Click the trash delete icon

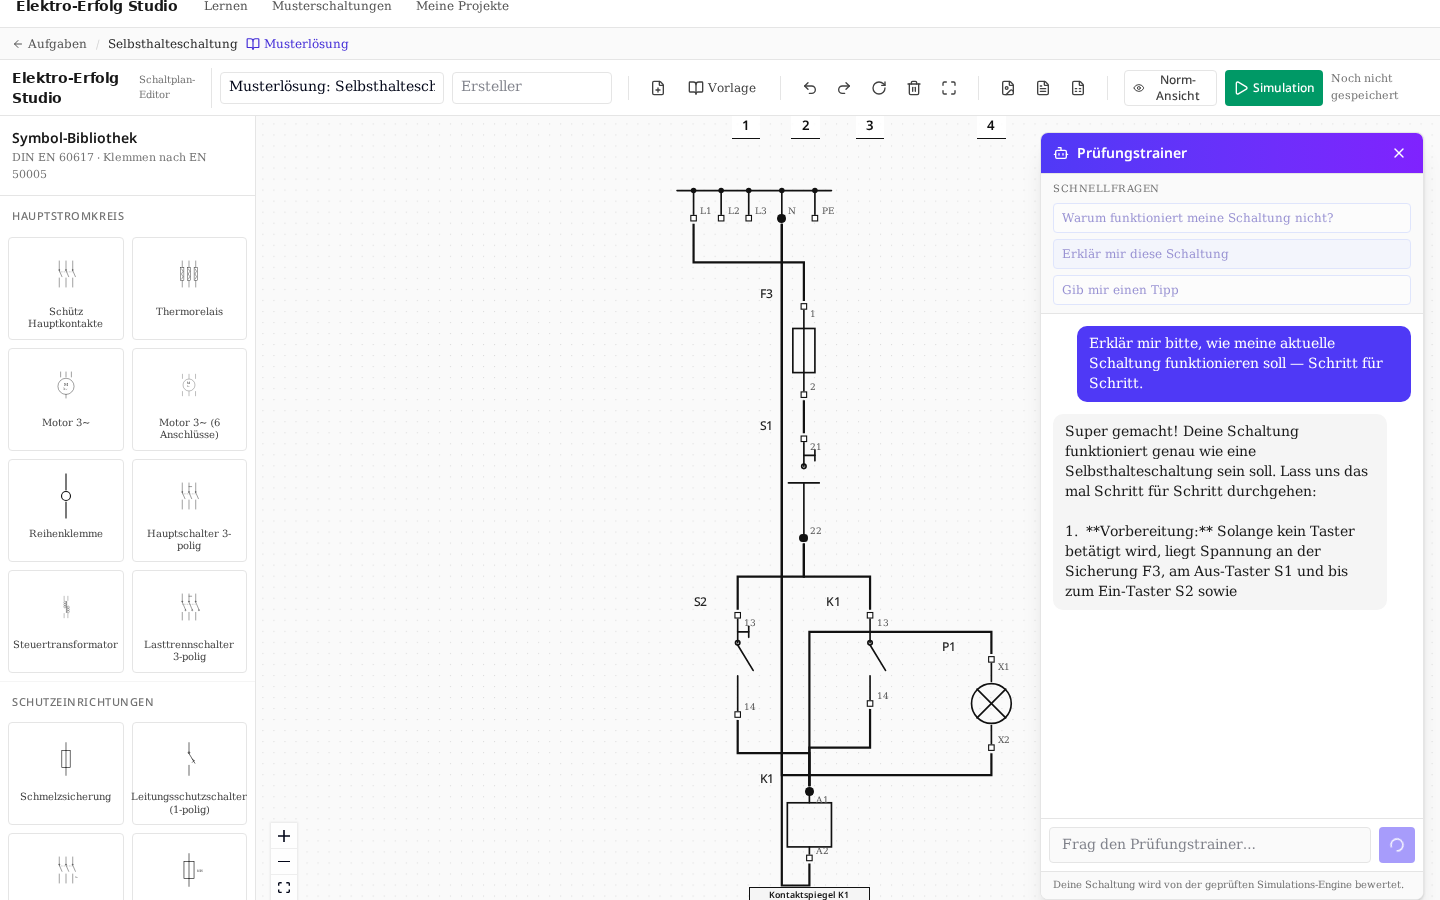click(x=914, y=88)
